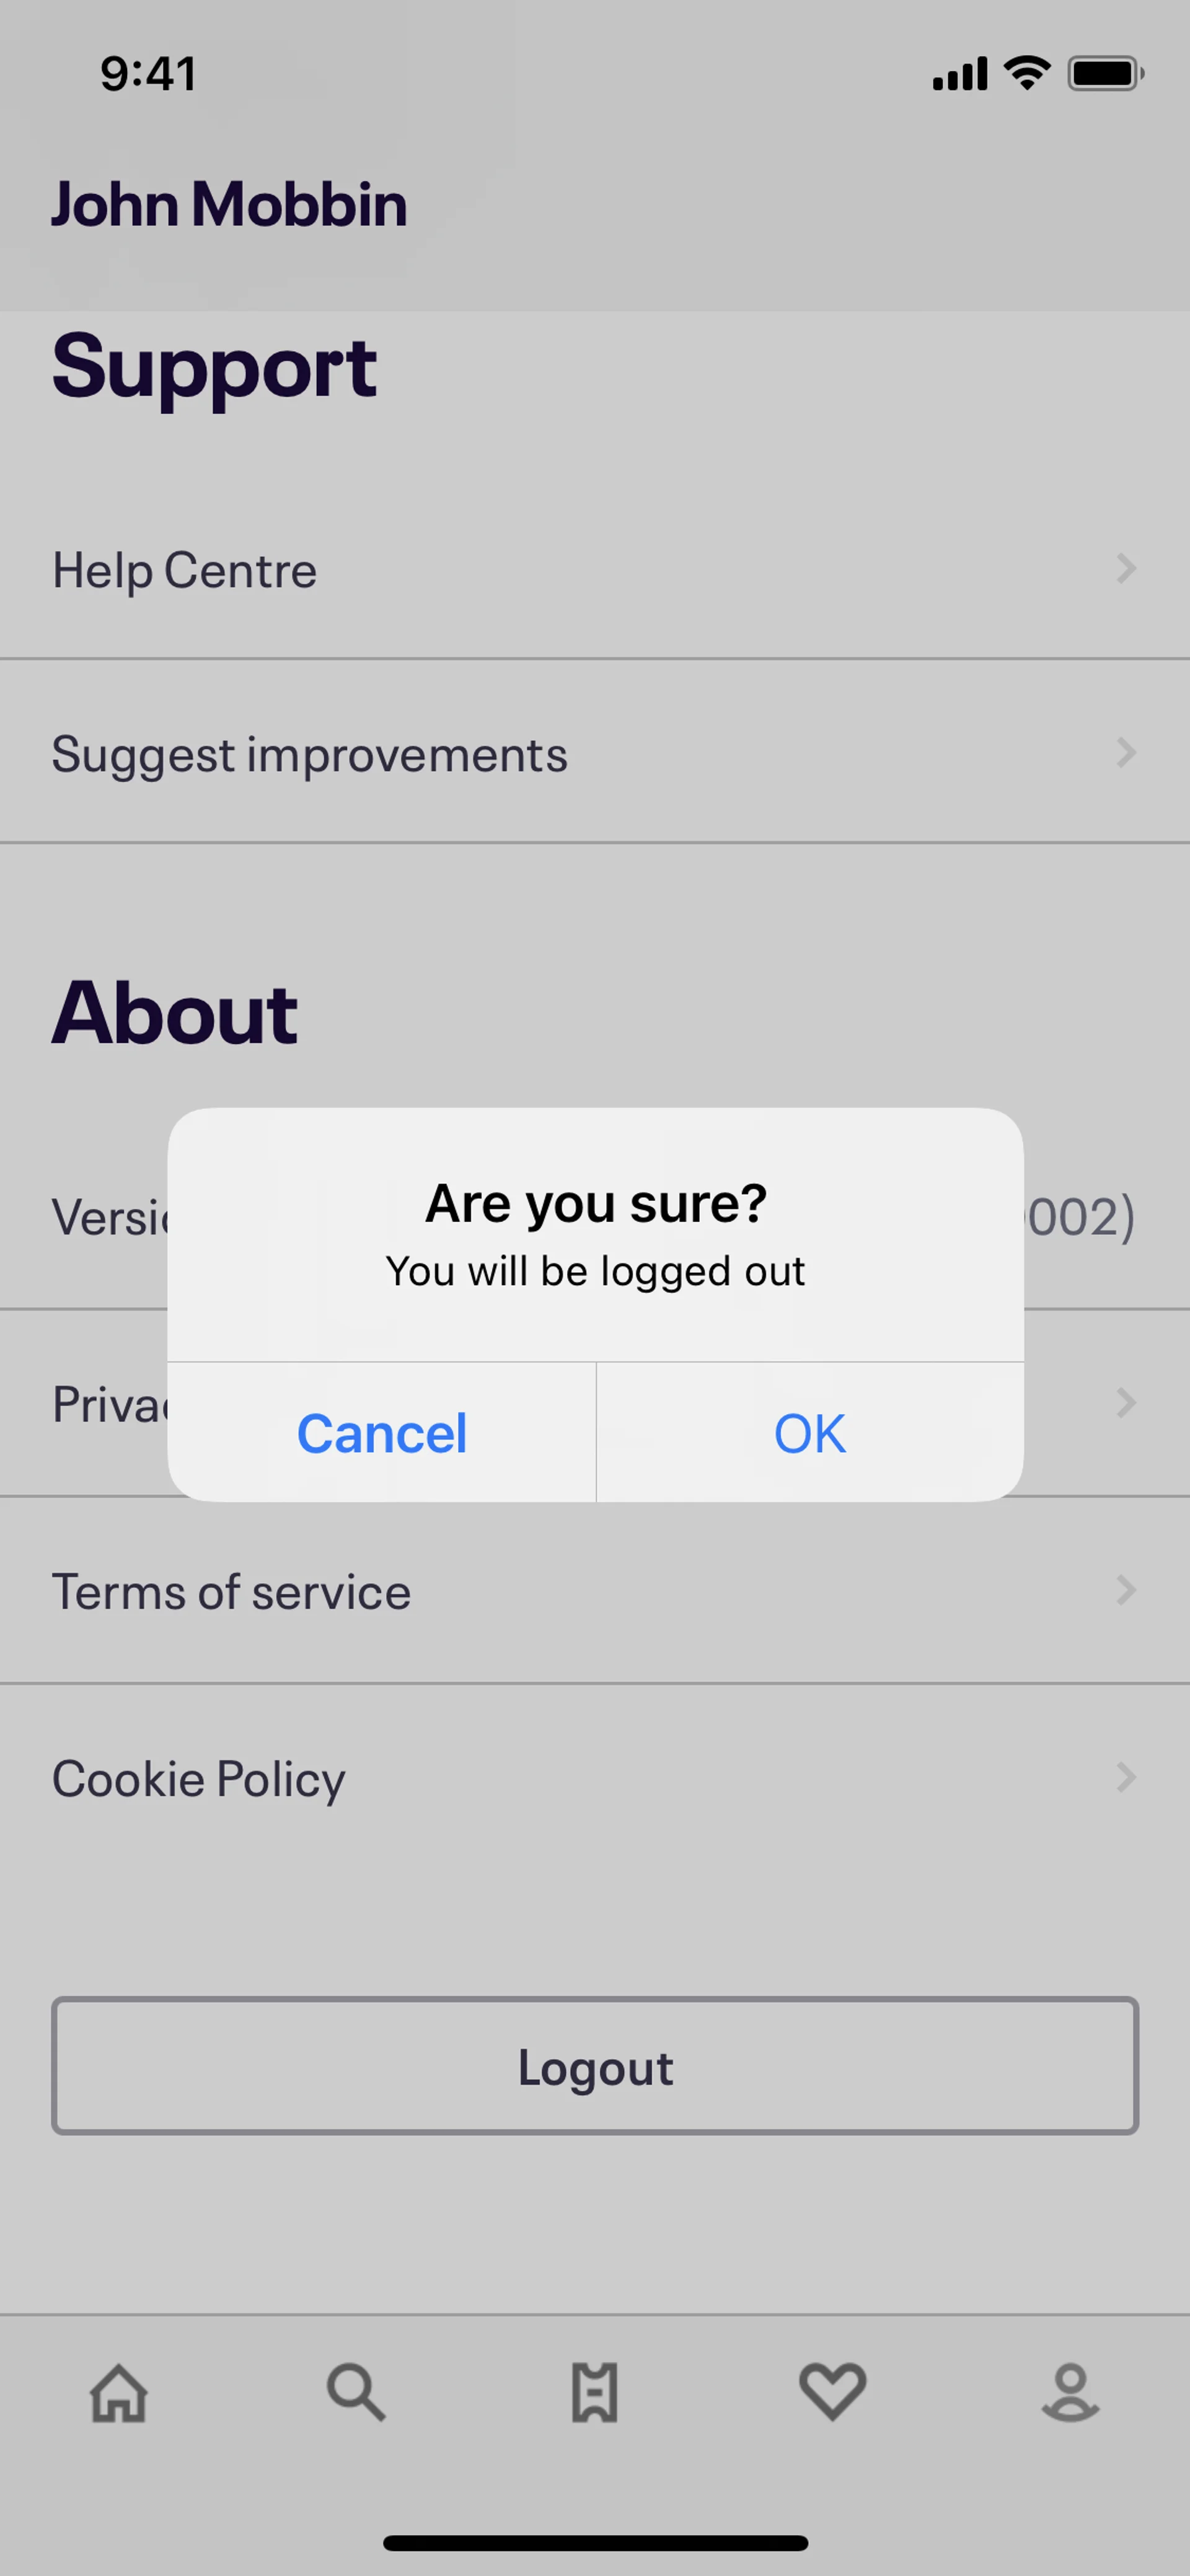Open the Search tab icon
1190x2576 pixels.
[356, 2393]
